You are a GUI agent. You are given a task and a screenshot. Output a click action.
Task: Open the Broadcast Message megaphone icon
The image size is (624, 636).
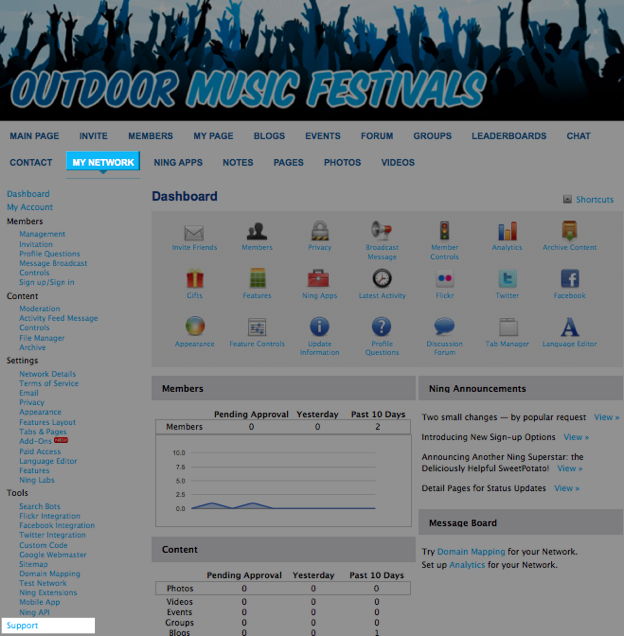coord(381,230)
